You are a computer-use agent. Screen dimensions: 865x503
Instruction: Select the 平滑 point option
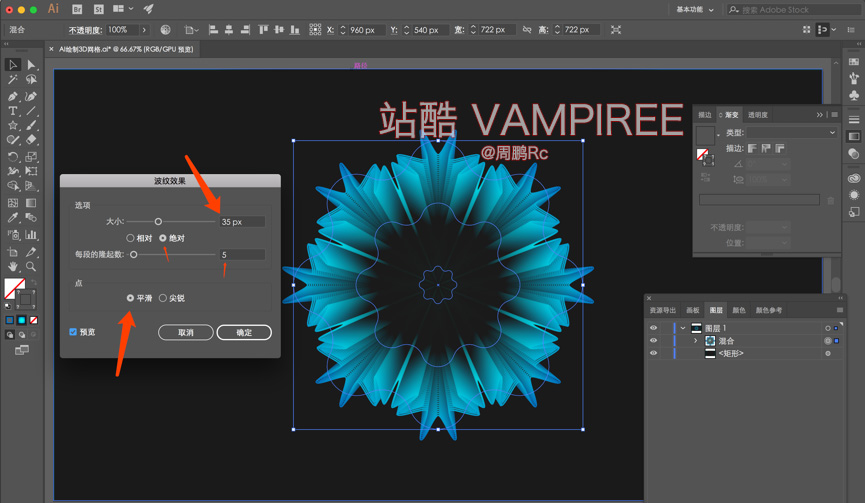pos(130,298)
